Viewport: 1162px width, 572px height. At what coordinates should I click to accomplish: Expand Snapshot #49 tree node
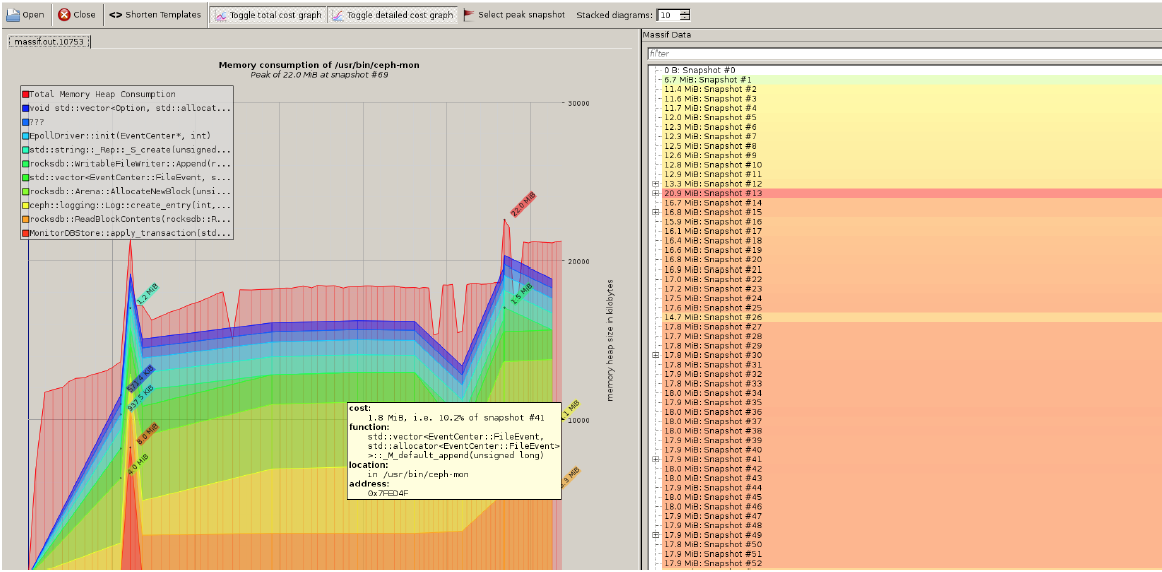(655, 535)
